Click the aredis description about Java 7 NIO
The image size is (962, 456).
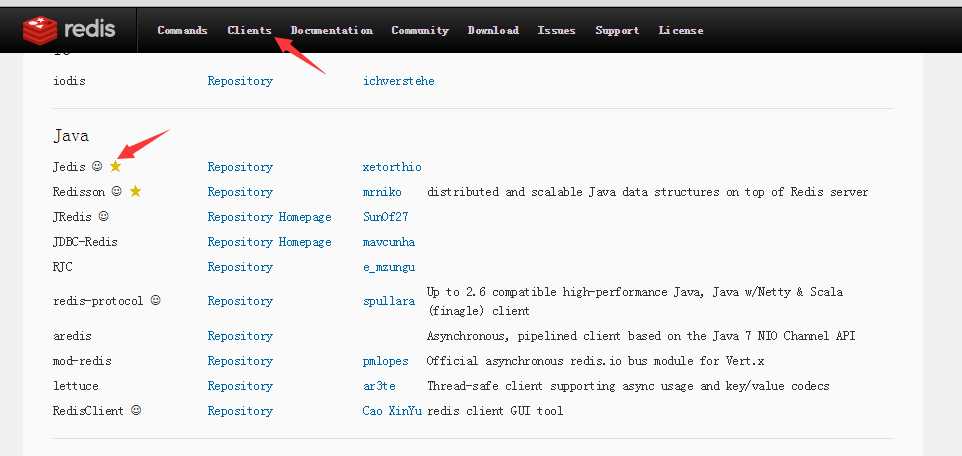point(641,336)
